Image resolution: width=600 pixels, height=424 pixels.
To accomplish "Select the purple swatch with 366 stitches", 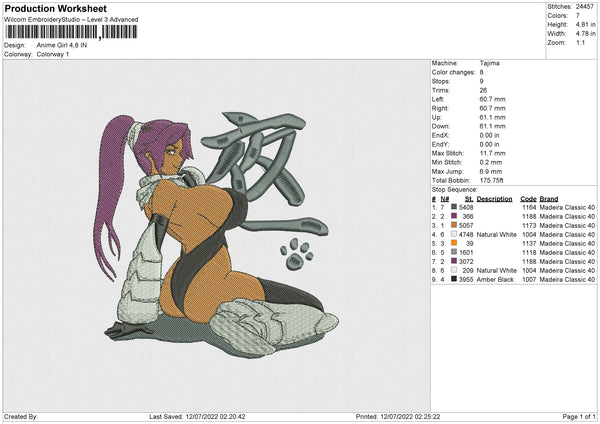I will pos(454,216).
